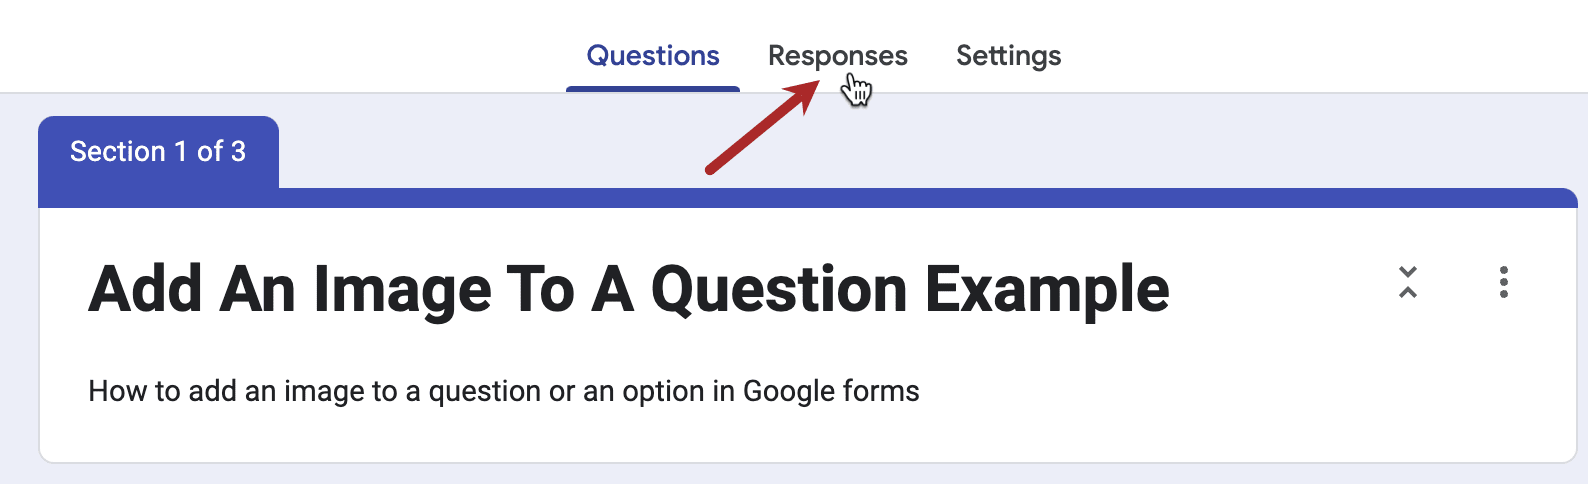Click "Google forms" in the description
The height and width of the screenshot is (484, 1588).
coord(830,391)
